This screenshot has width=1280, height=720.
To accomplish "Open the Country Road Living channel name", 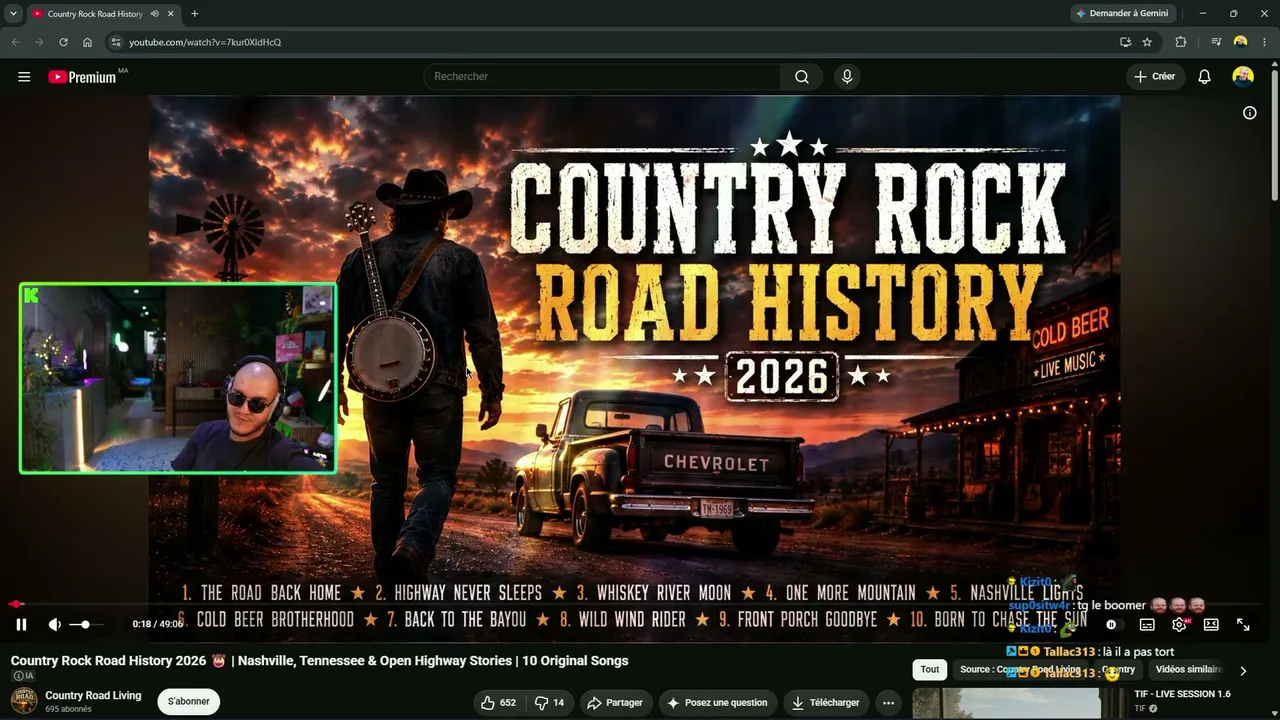I will [x=93, y=695].
